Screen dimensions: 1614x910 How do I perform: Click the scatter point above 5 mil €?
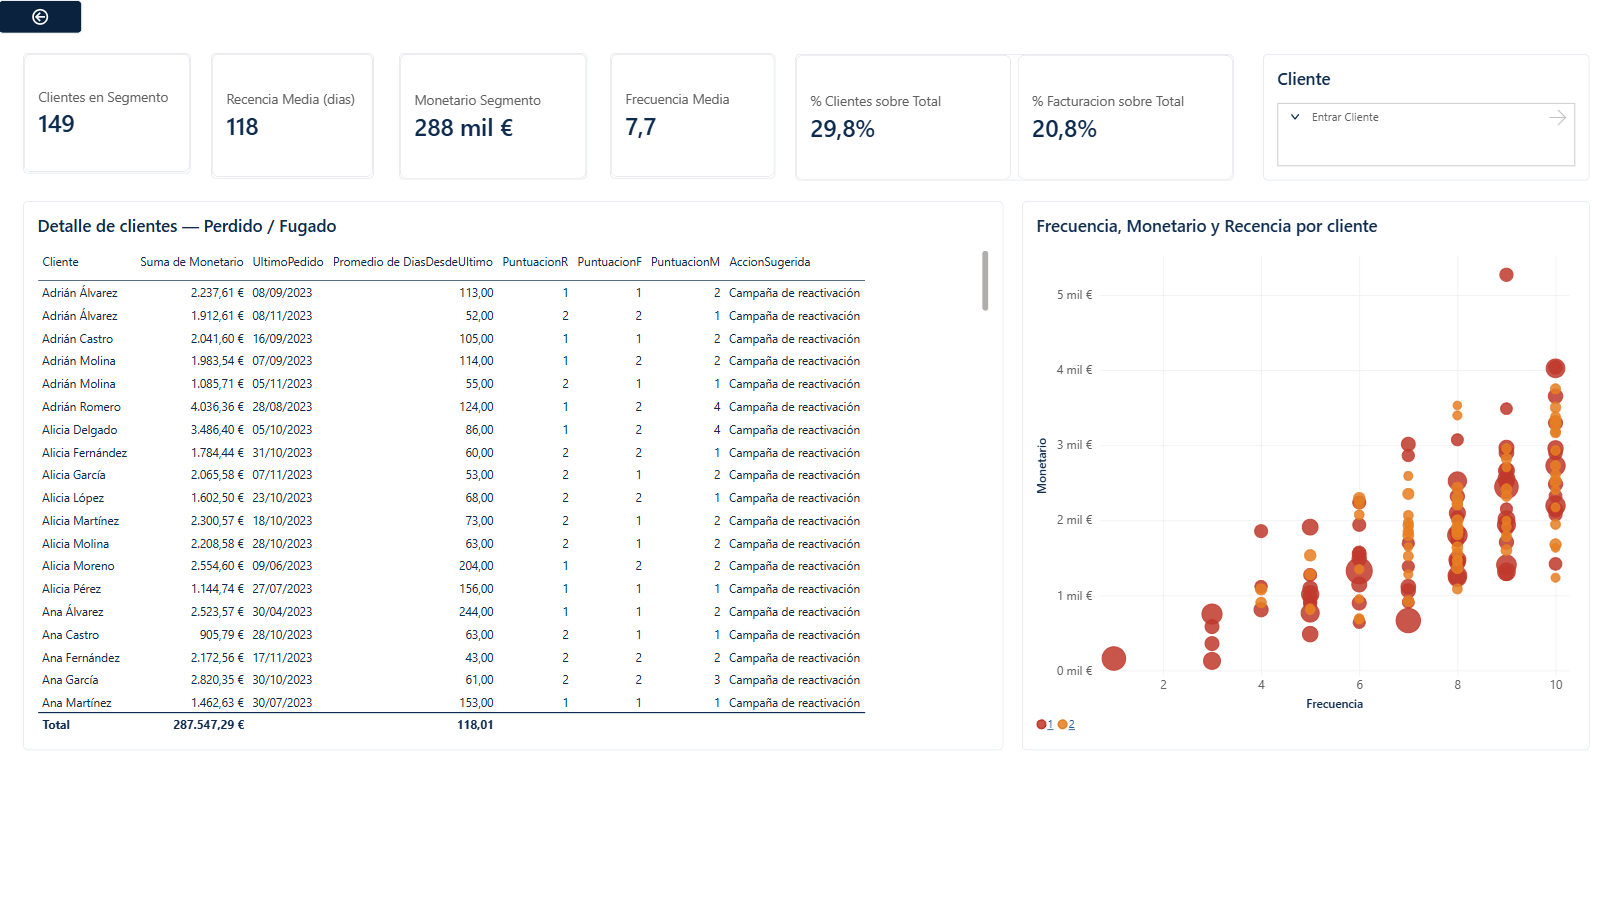pos(1506,275)
